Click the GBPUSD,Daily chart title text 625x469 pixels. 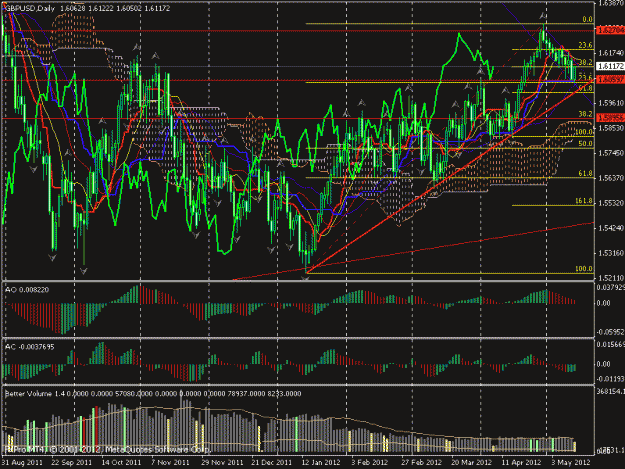click(29, 8)
